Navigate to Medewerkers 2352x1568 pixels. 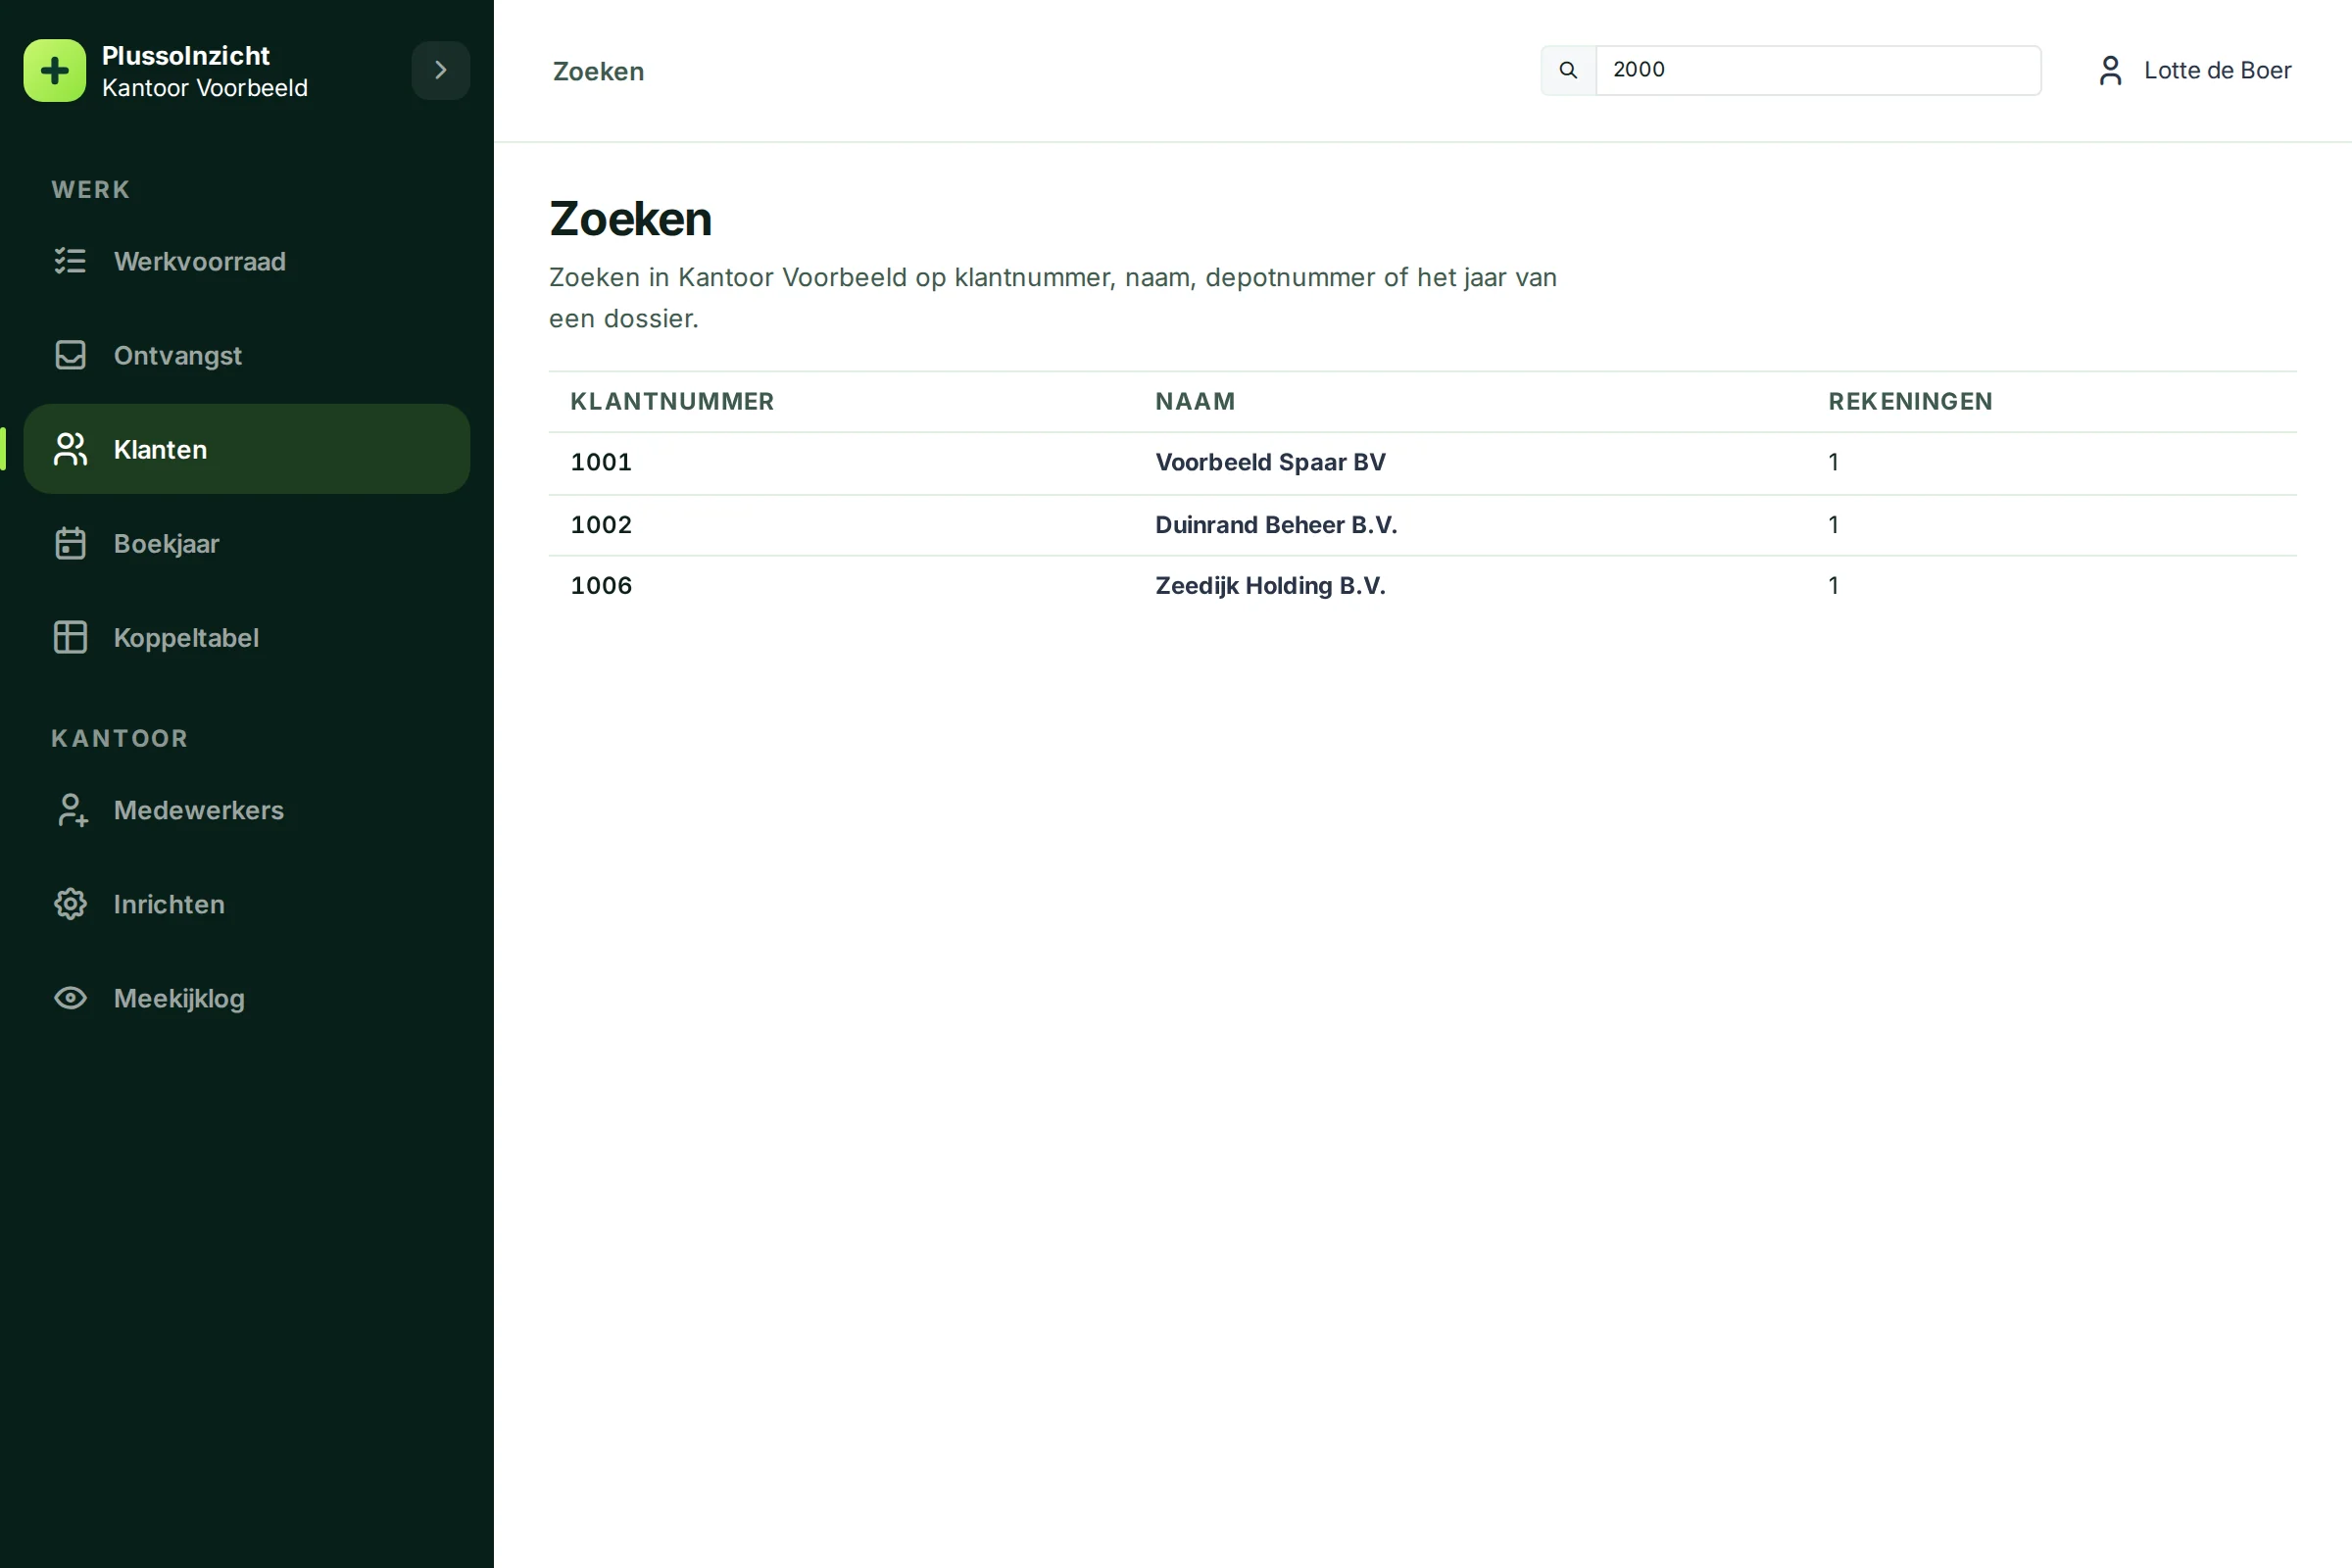(x=246, y=810)
